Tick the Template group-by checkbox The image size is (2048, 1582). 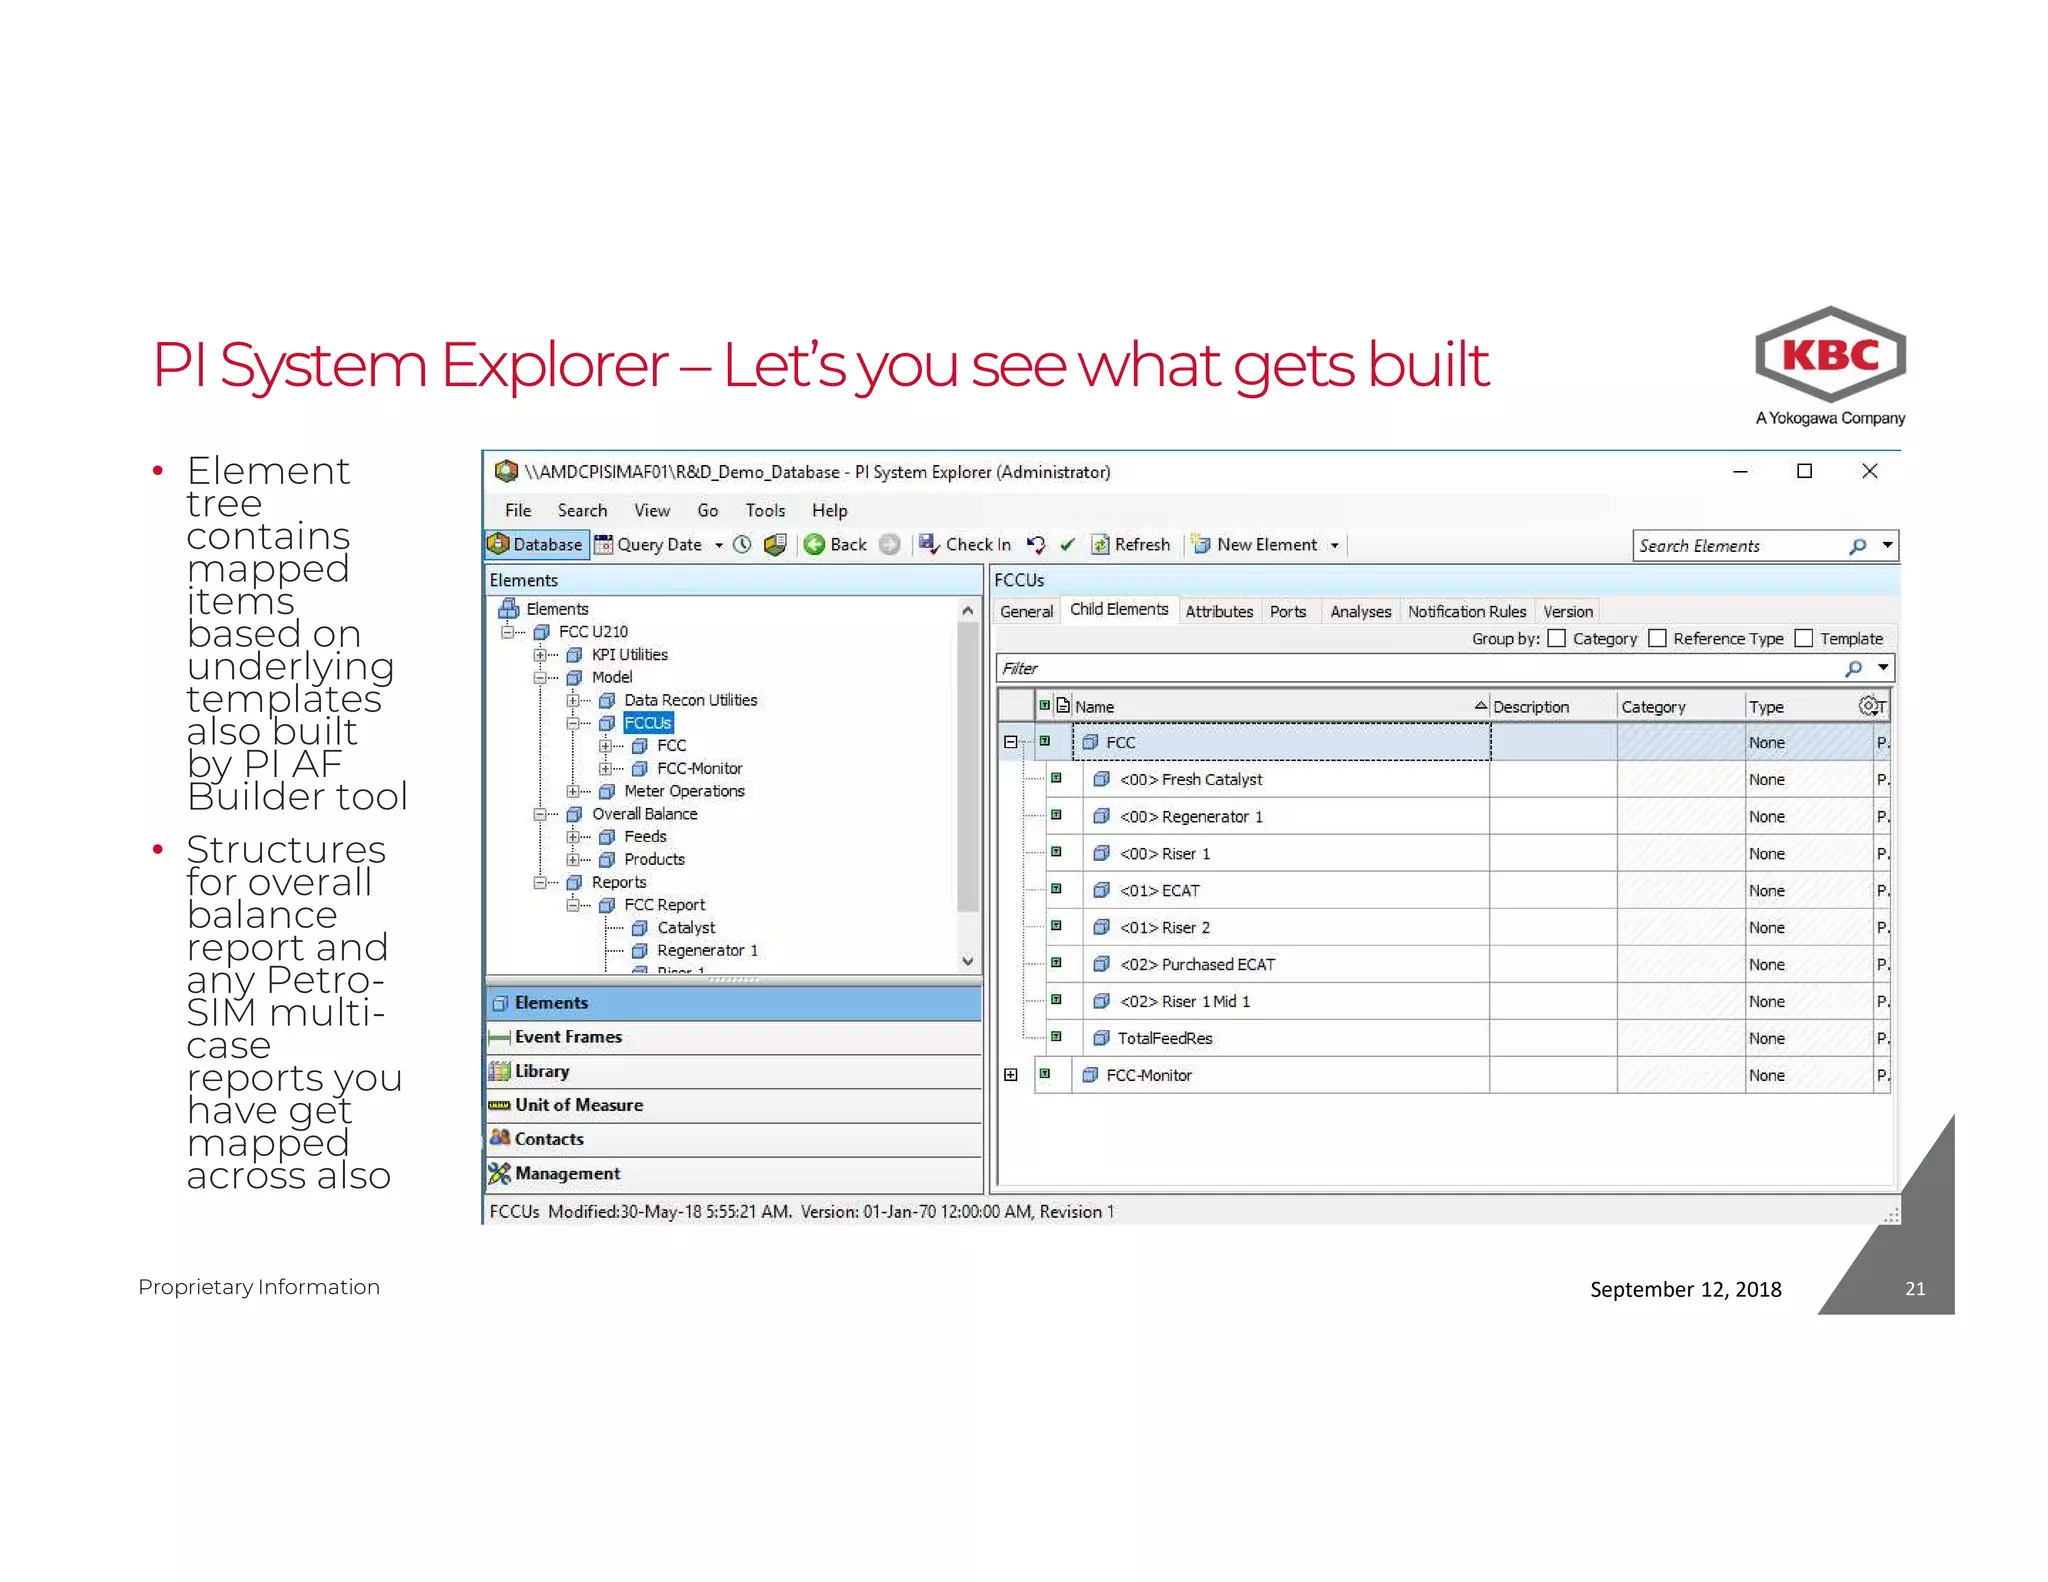pyautogui.click(x=1804, y=638)
